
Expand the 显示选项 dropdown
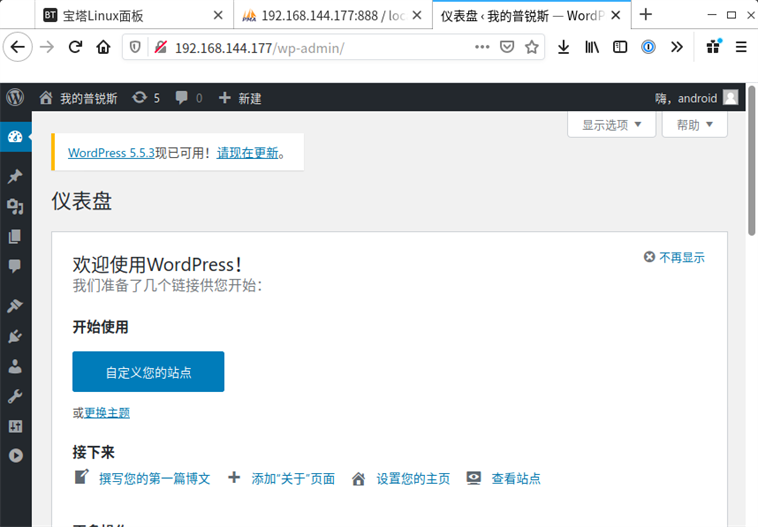click(x=612, y=125)
